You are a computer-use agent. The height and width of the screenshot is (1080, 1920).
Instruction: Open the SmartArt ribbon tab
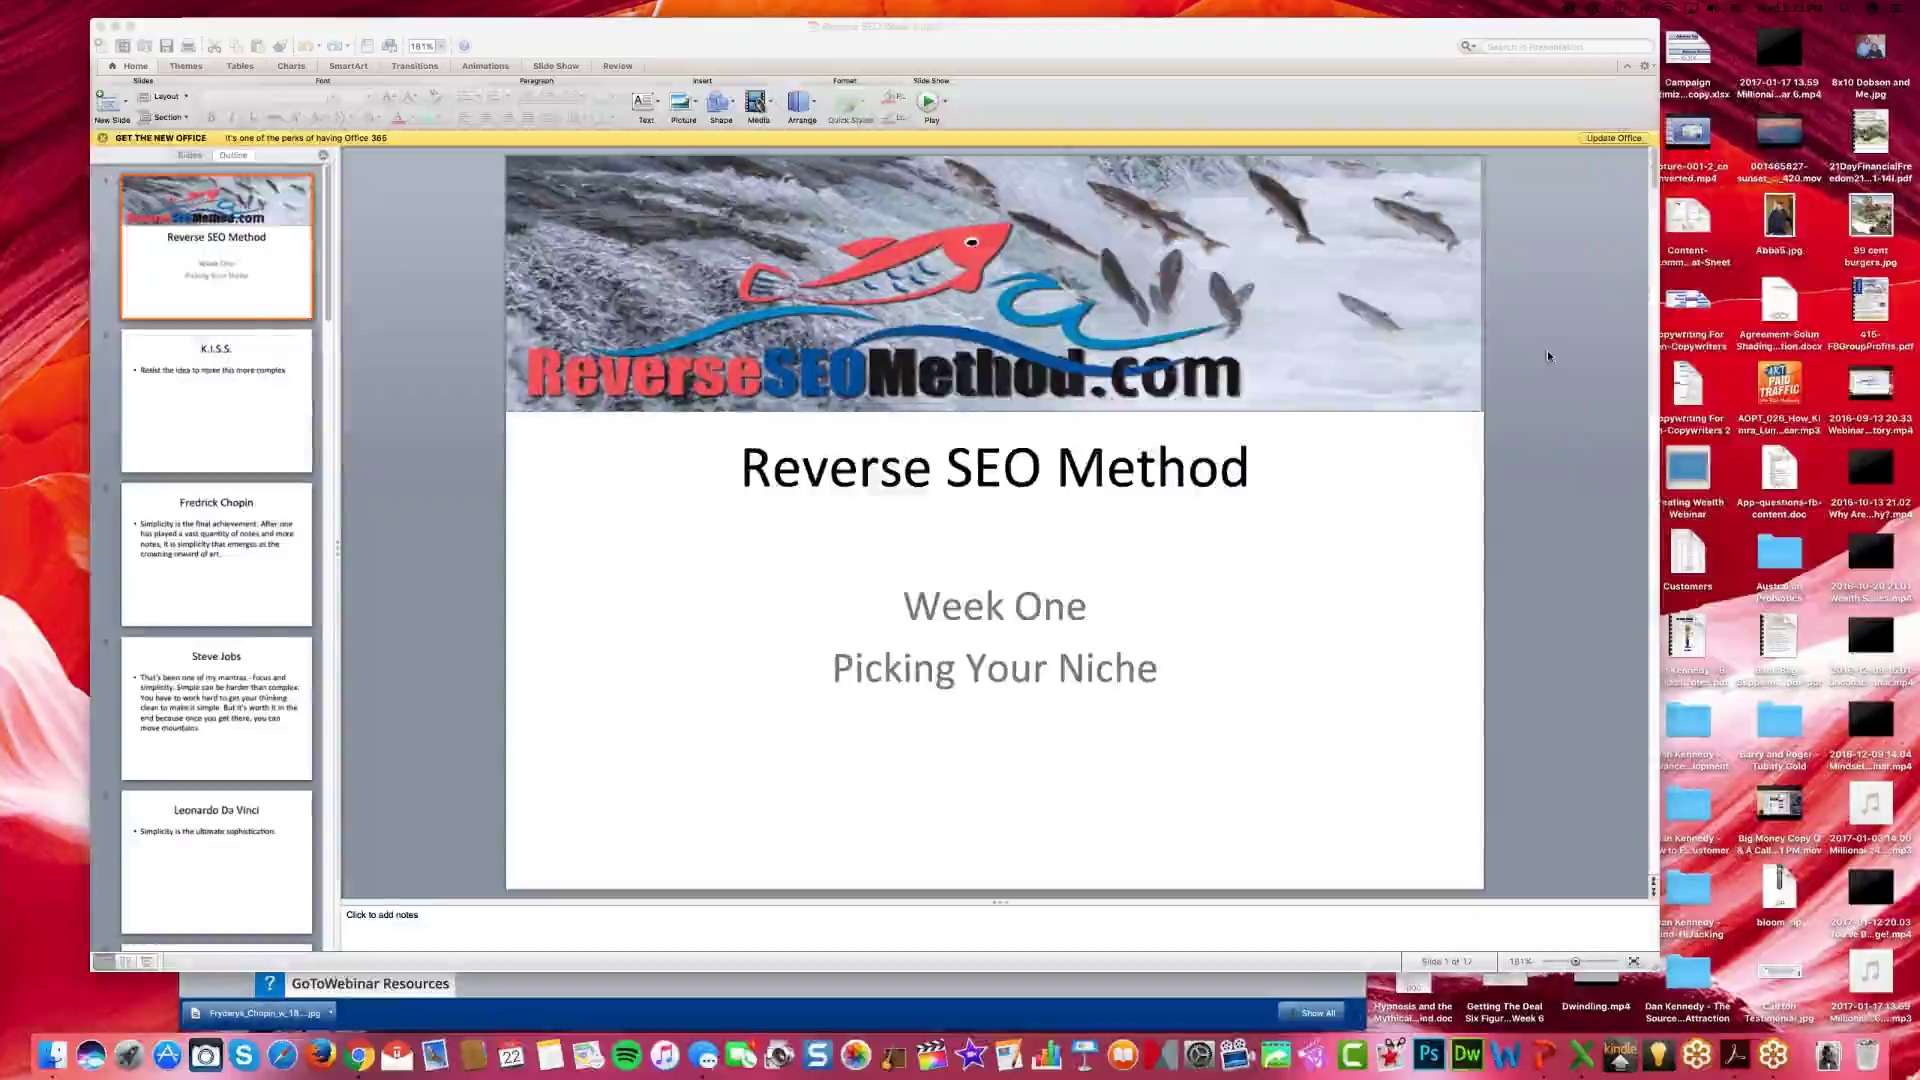348,66
